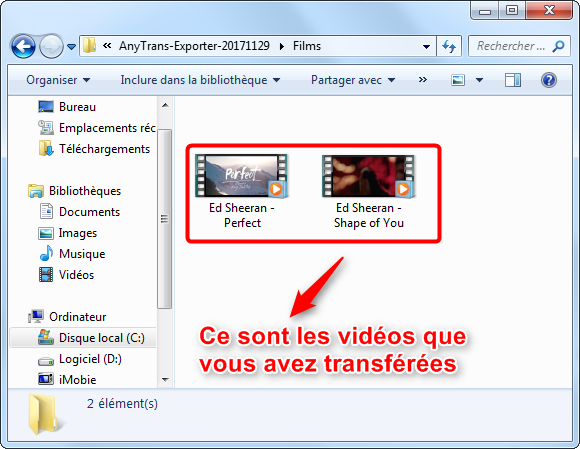Viewport: 580px width, 449px height.
Task: Click the navigation pane scrollbar thumb
Action: click(165, 219)
